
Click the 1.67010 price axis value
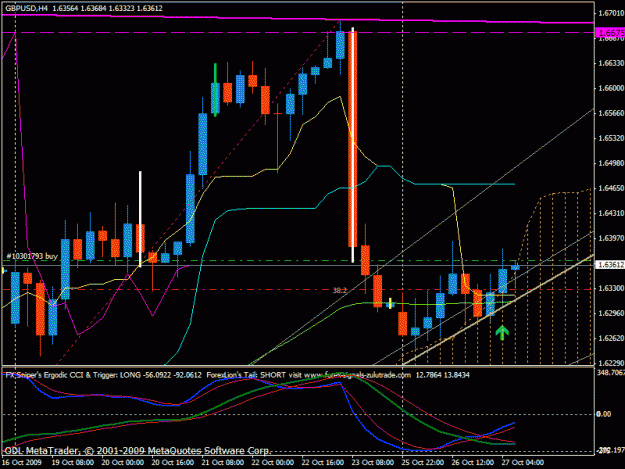pyautogui.click(x=611, y=13)
